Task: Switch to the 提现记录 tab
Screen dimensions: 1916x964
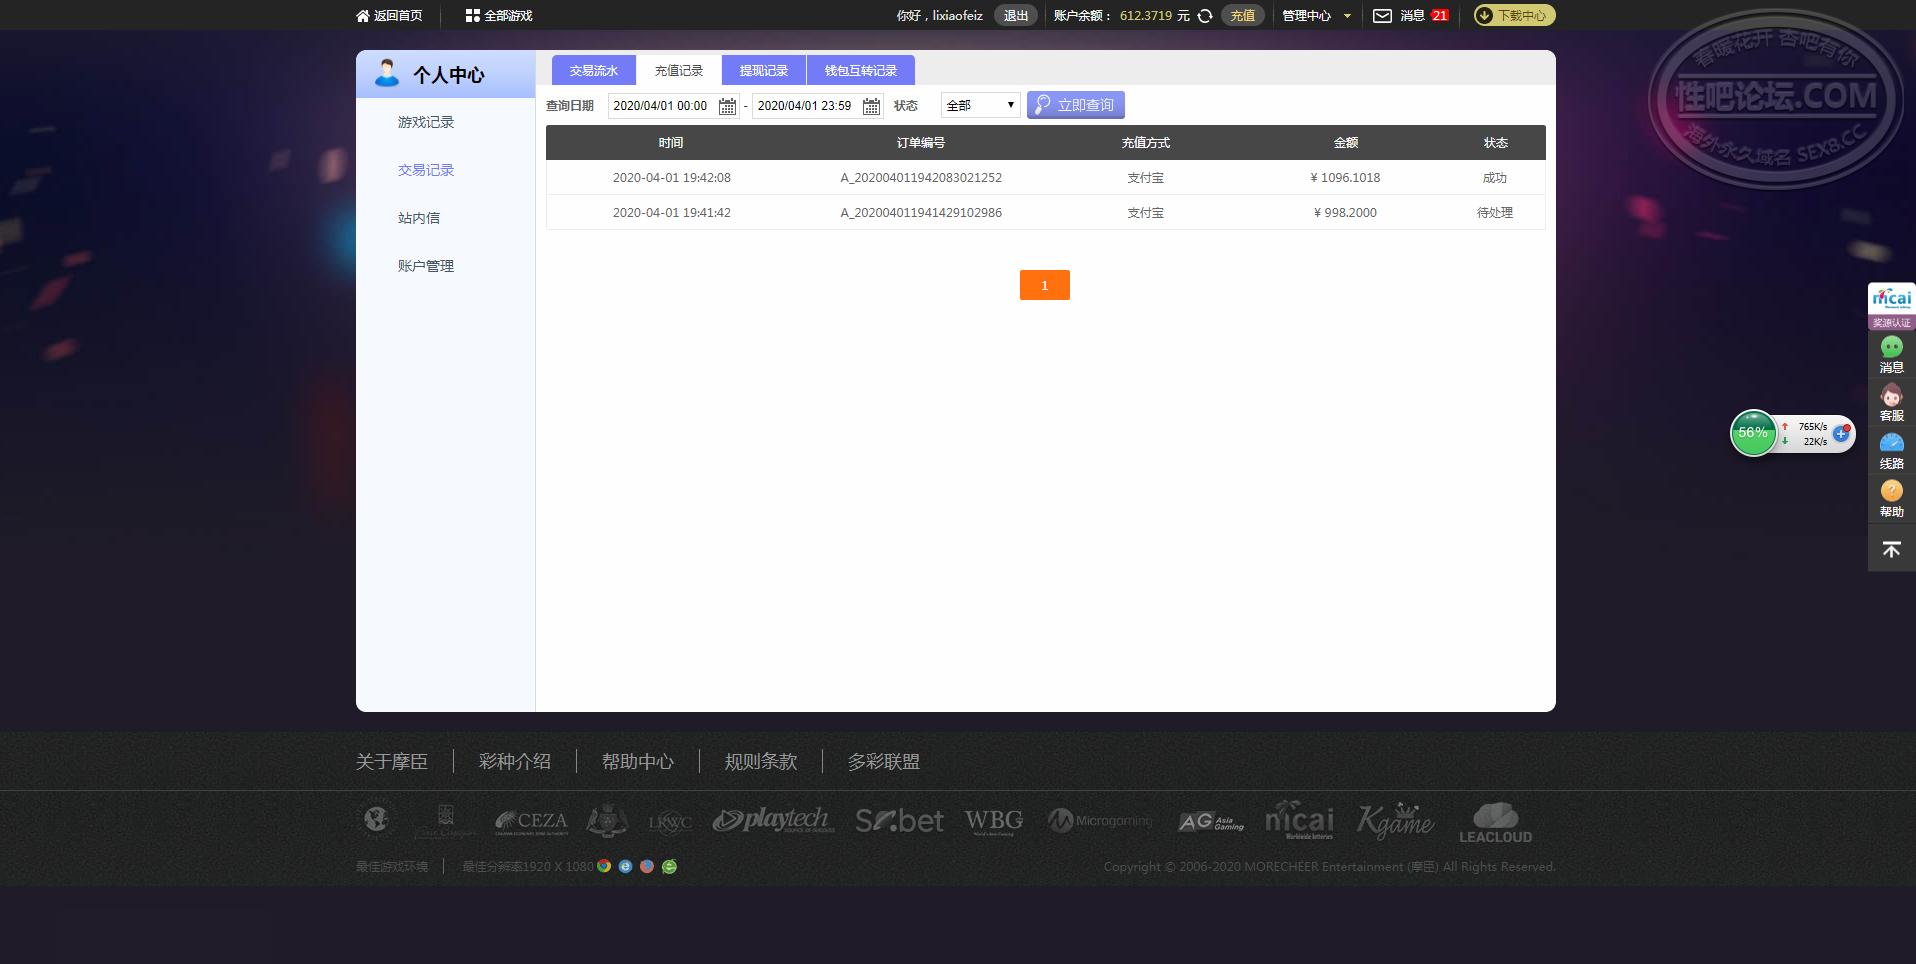Action: point(764,70)
